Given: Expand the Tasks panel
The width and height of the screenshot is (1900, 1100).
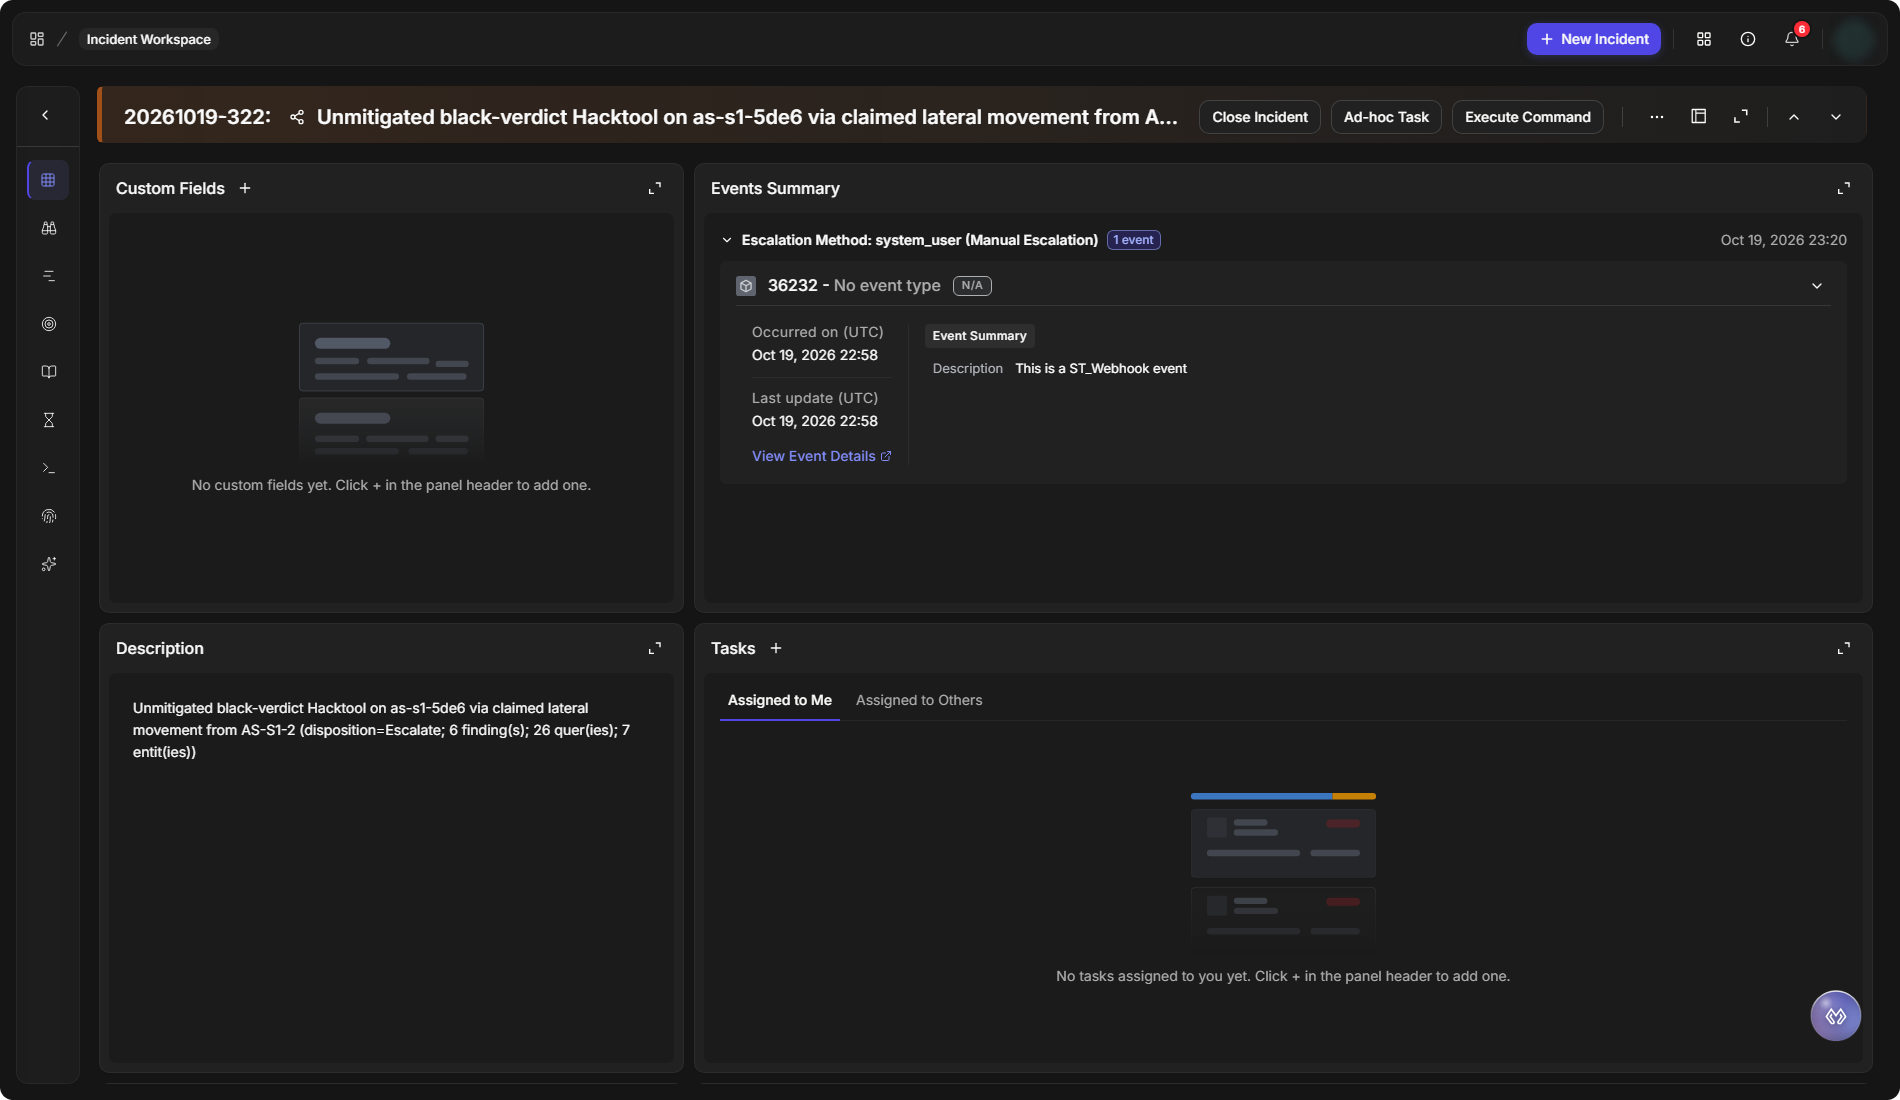Looking at the screenshot, I should (x=1844, y=648).
